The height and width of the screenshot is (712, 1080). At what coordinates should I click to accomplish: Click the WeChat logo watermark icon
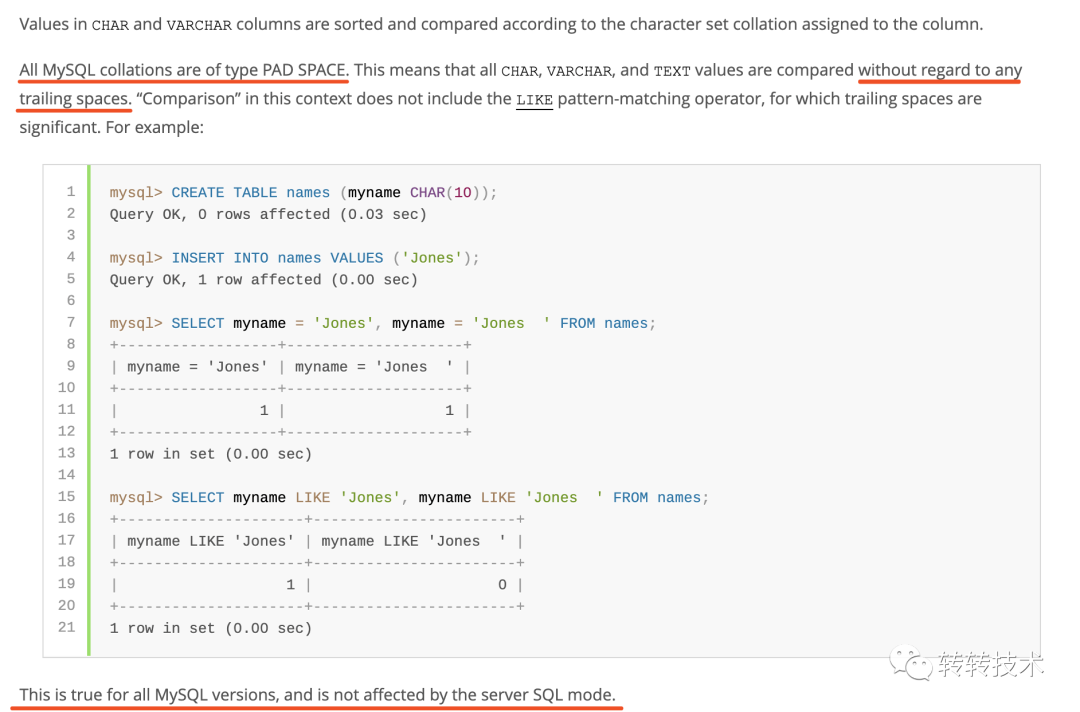point(912,663)
